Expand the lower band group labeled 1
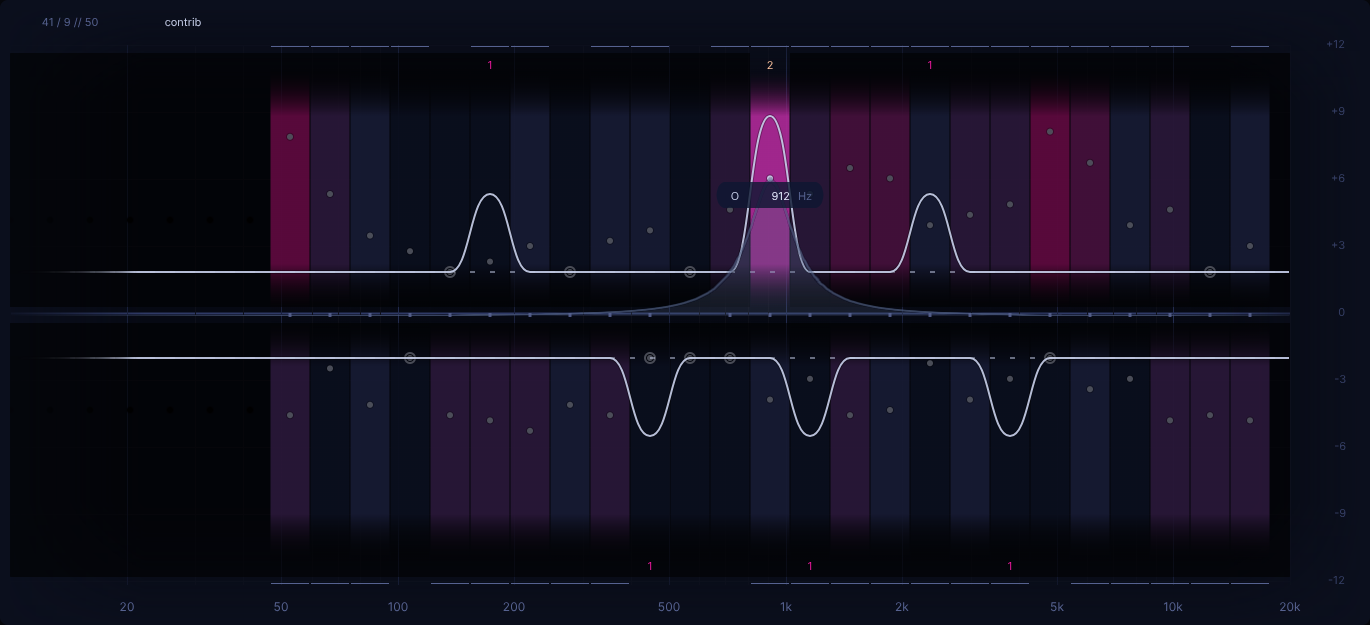The image size is (1370, 625). pos(649,566)
